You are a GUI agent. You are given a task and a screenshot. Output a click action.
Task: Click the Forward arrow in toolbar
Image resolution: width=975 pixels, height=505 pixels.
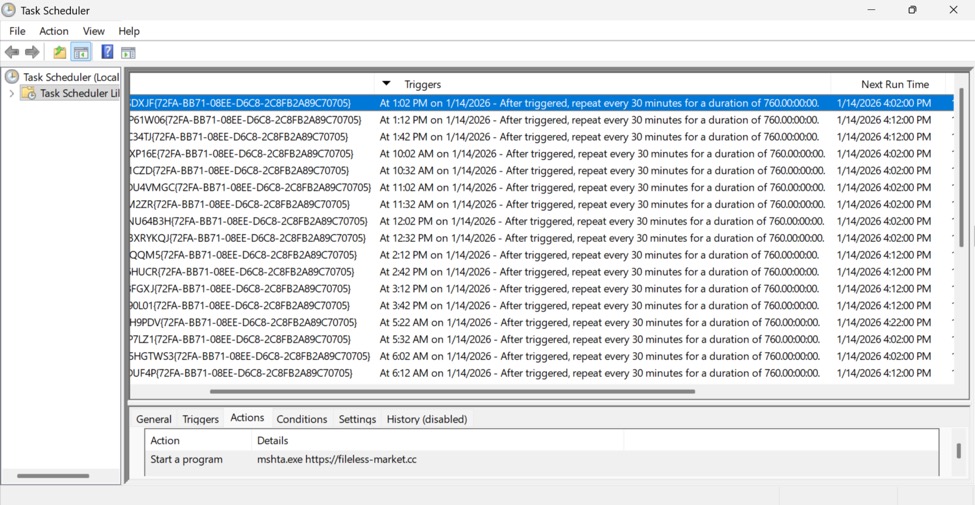click(32, 52)
